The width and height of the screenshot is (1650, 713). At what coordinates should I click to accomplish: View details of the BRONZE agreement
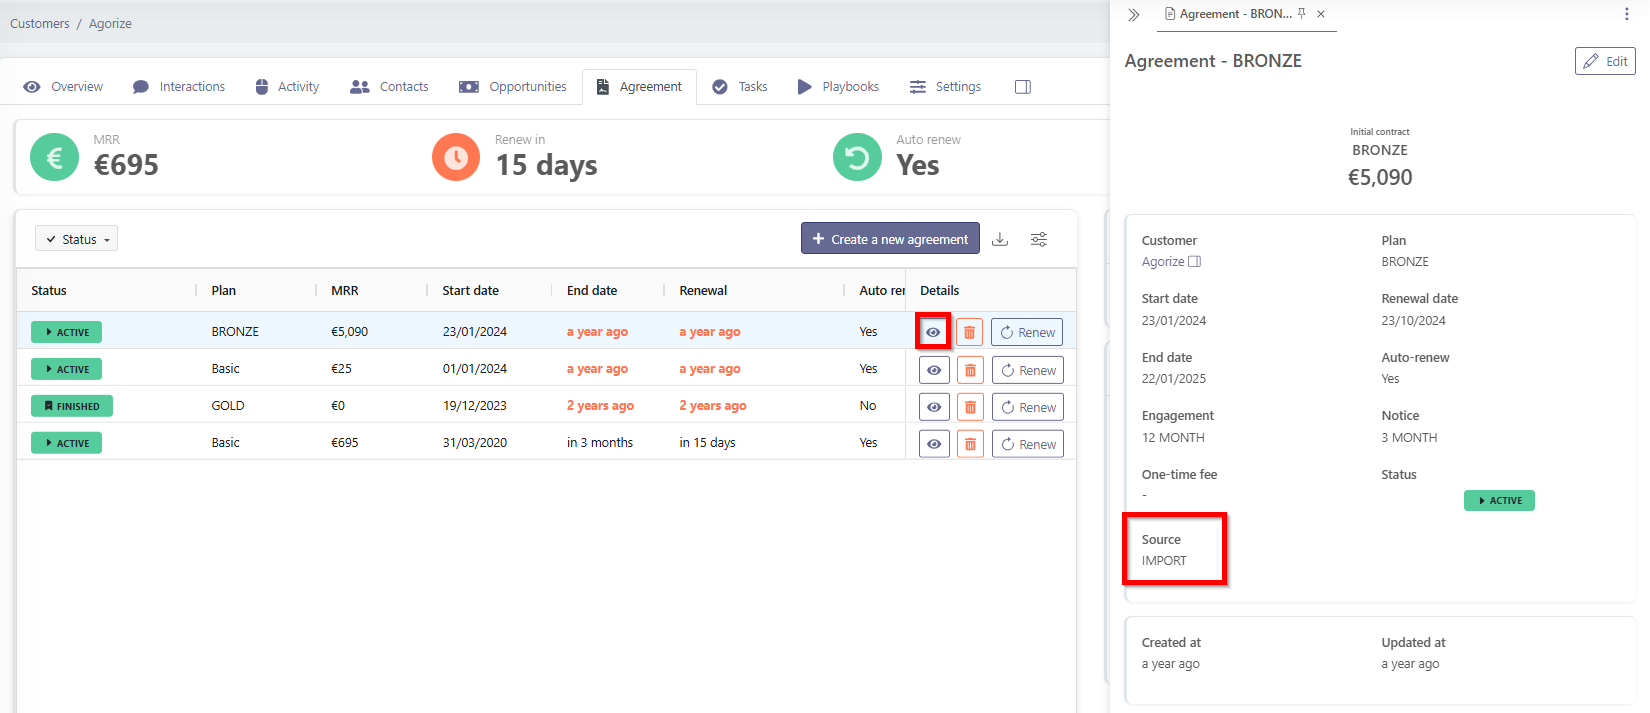[x=933, y=332]
